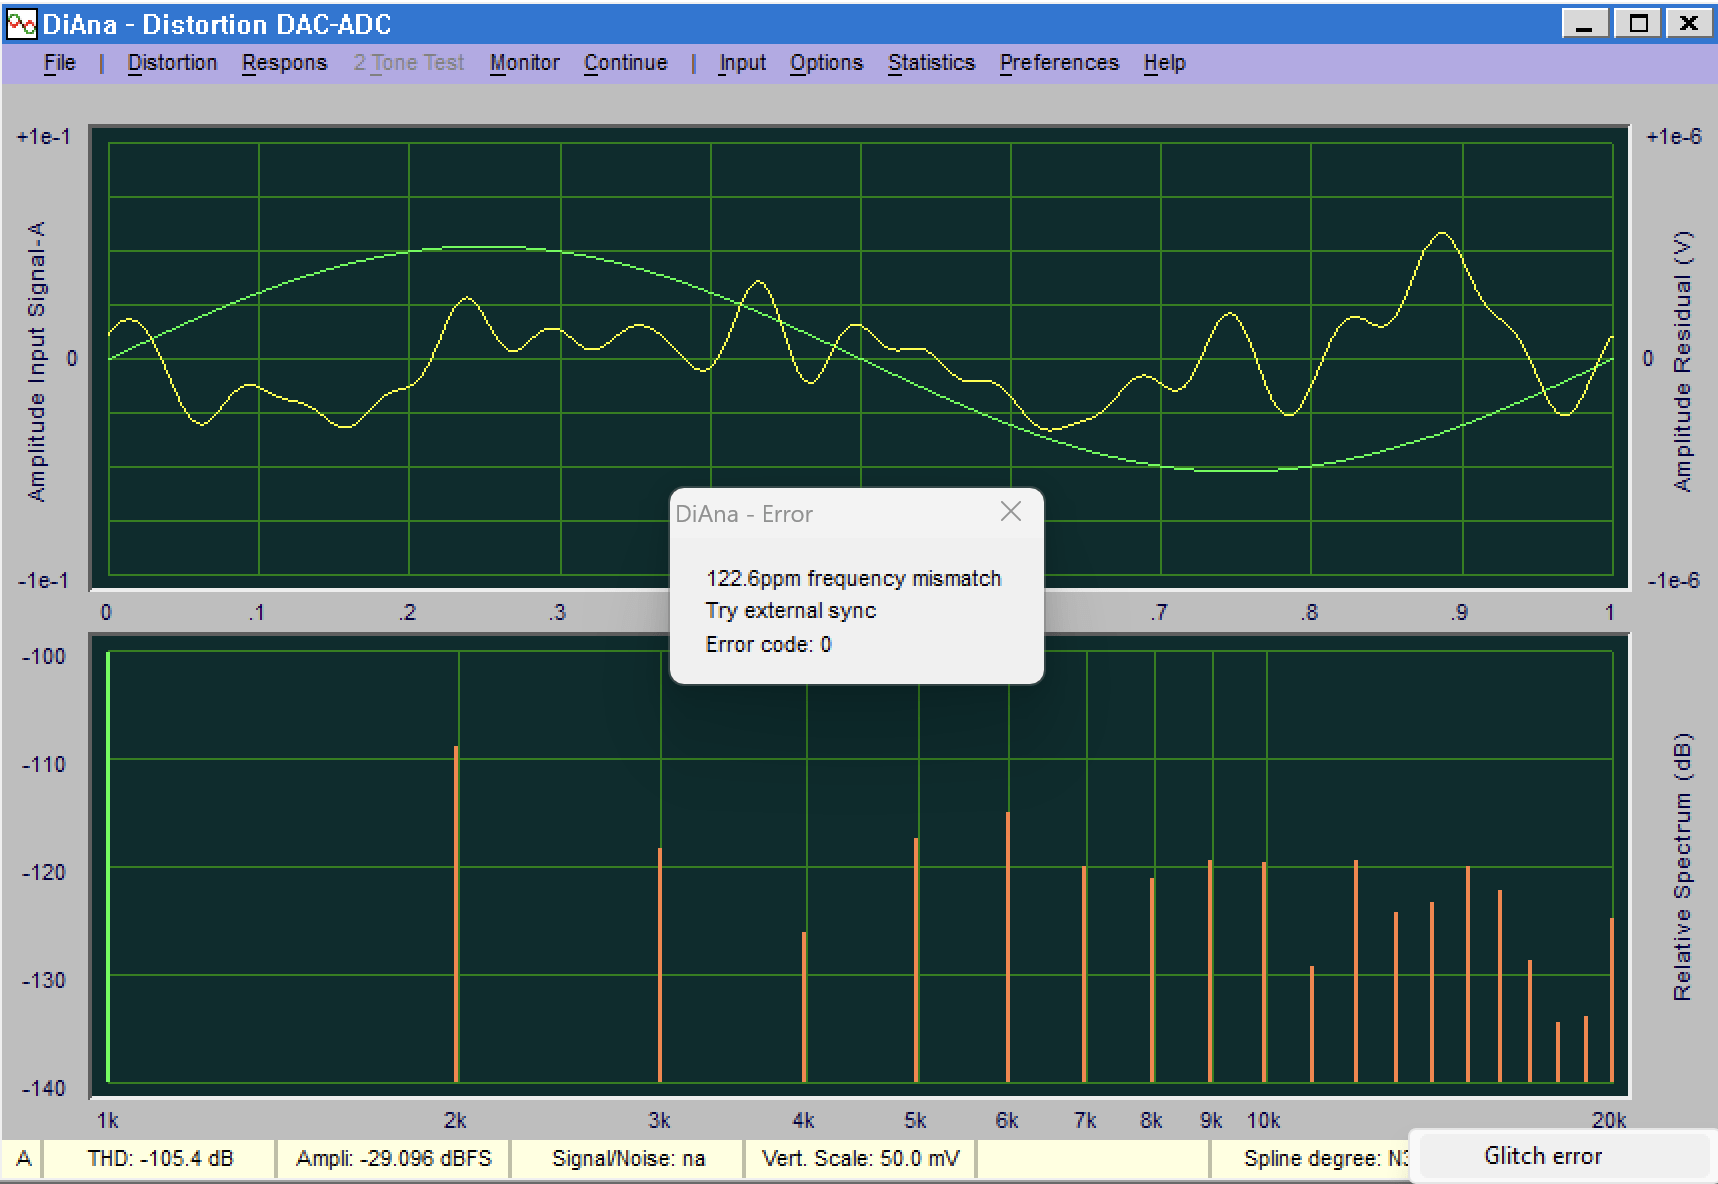Open the Statistics menu

tap(931, 63)
